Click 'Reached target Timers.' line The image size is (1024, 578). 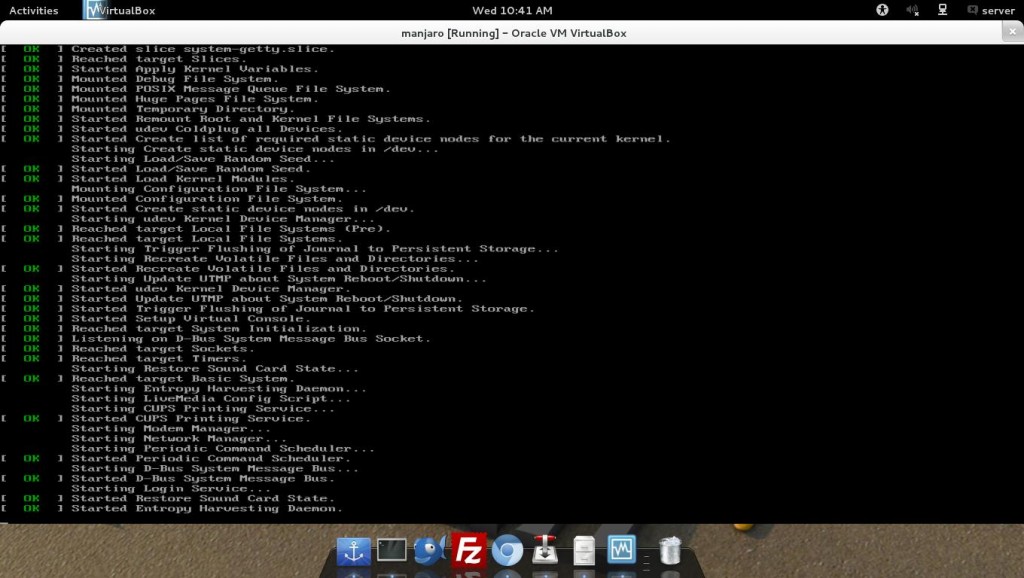click(x=159, y=359)
